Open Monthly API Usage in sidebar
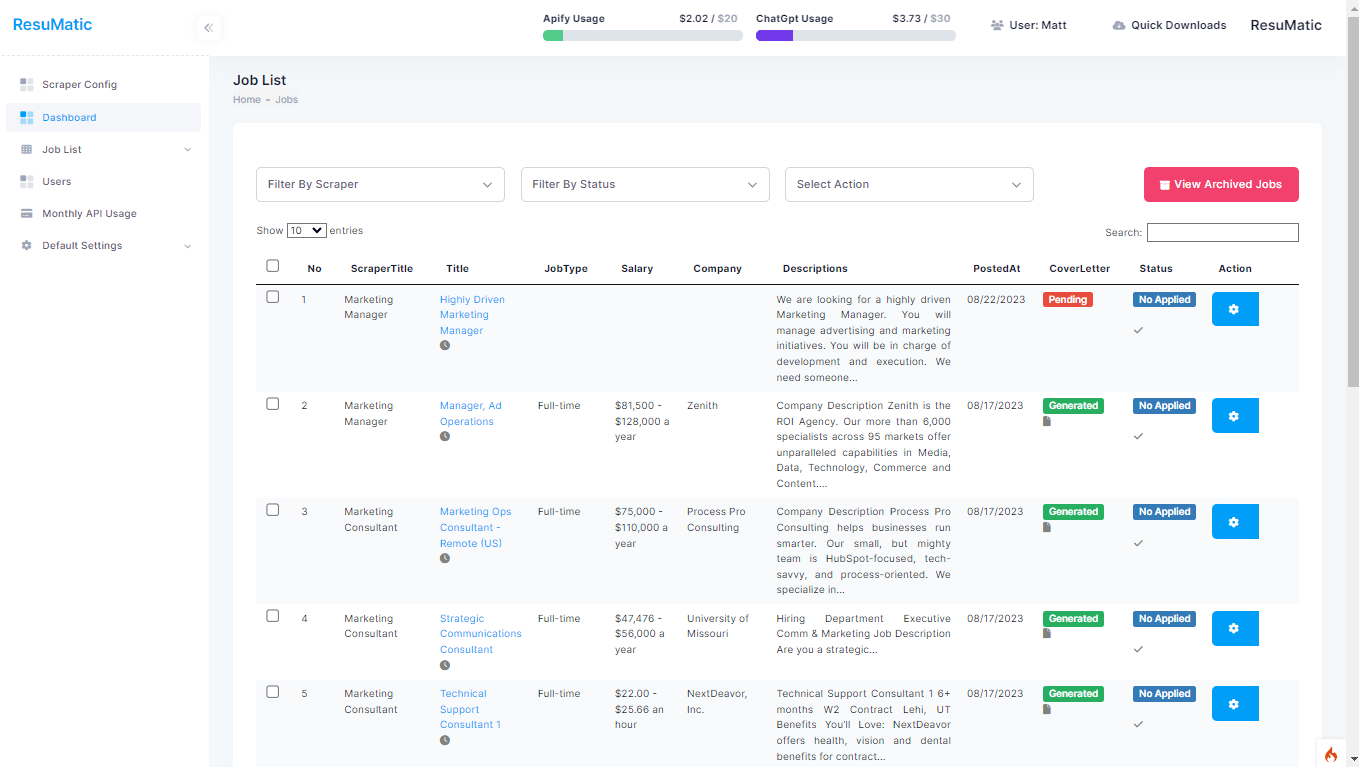The height and width of the screenshot is (767, 1359). point(103,214)
